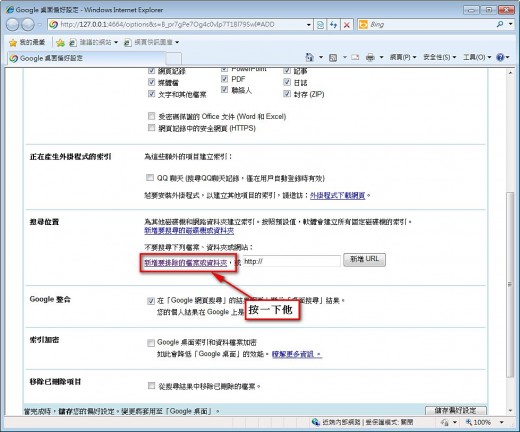Expand the address bar history dropdown arrow
Viewport: 520px width, 432px height.
(x=309, y=25)
